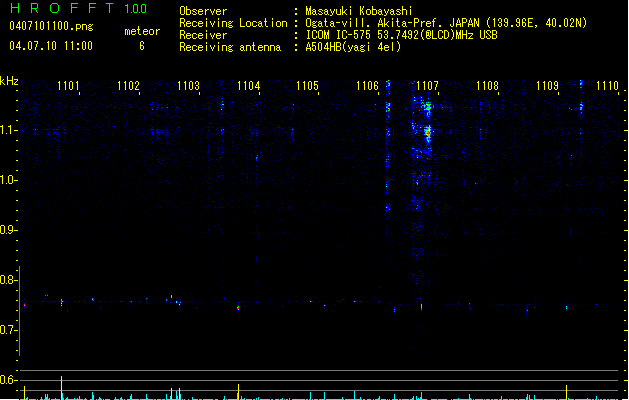Click the Receiving antenna label
The width and height of the screenshot is (629, 400).
tap(230, 47)
